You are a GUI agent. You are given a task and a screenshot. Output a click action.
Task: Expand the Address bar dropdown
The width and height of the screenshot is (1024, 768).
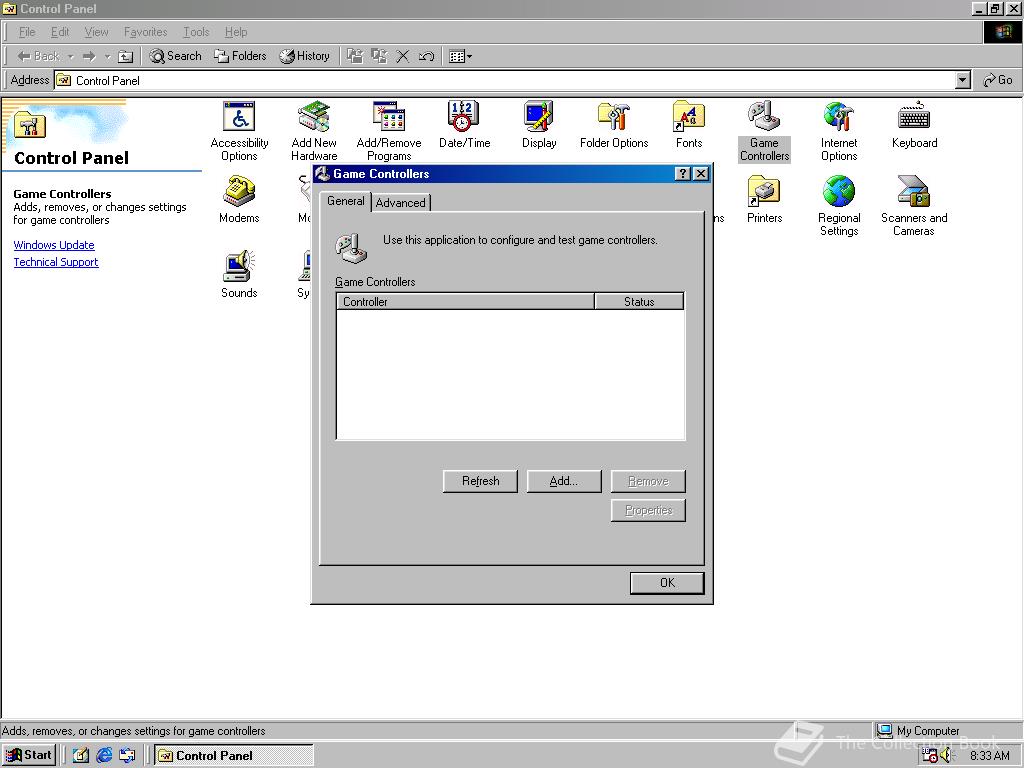961,80
